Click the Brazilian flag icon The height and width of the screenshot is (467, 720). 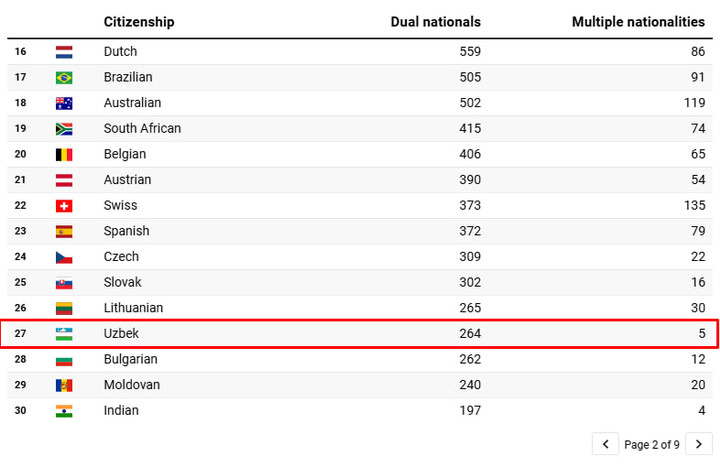(64, 78)
